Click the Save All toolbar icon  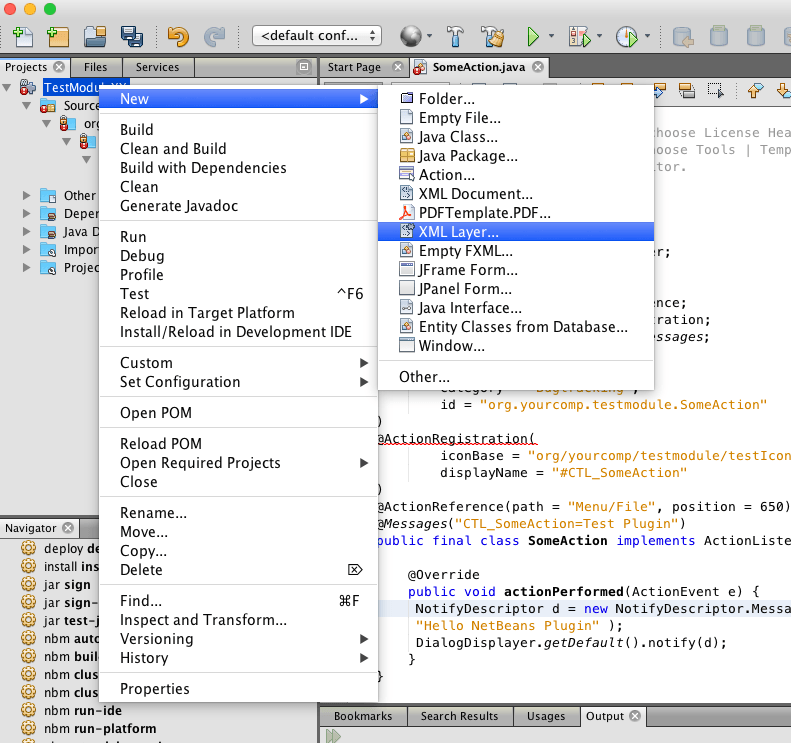[x=131, y=36]
